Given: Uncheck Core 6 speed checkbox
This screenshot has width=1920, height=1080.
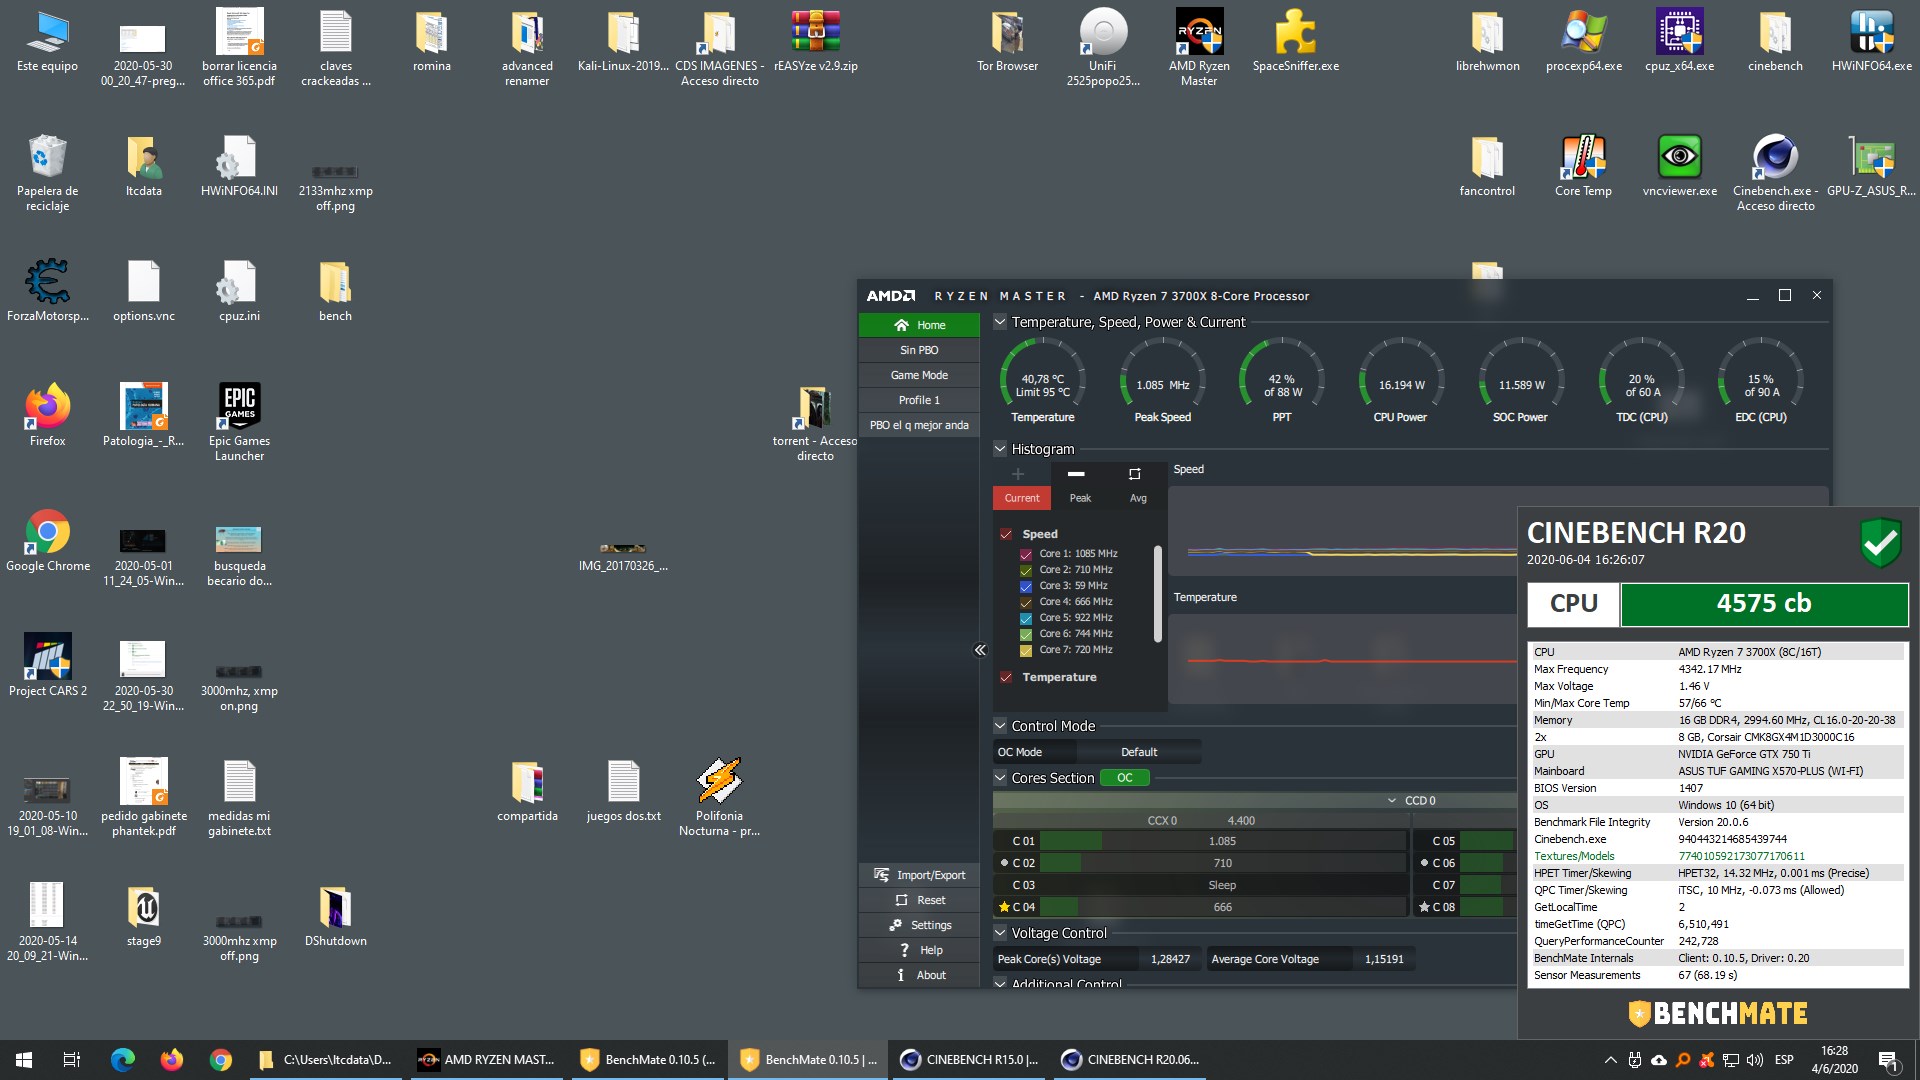Looking at the screenshot, I should (1026, 634).
